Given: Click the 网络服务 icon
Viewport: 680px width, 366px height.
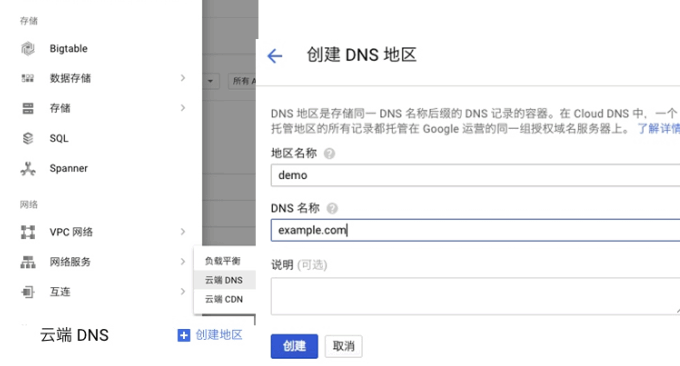Looking at the screenshot, I should pyautogui.click(x=28, y=262).
